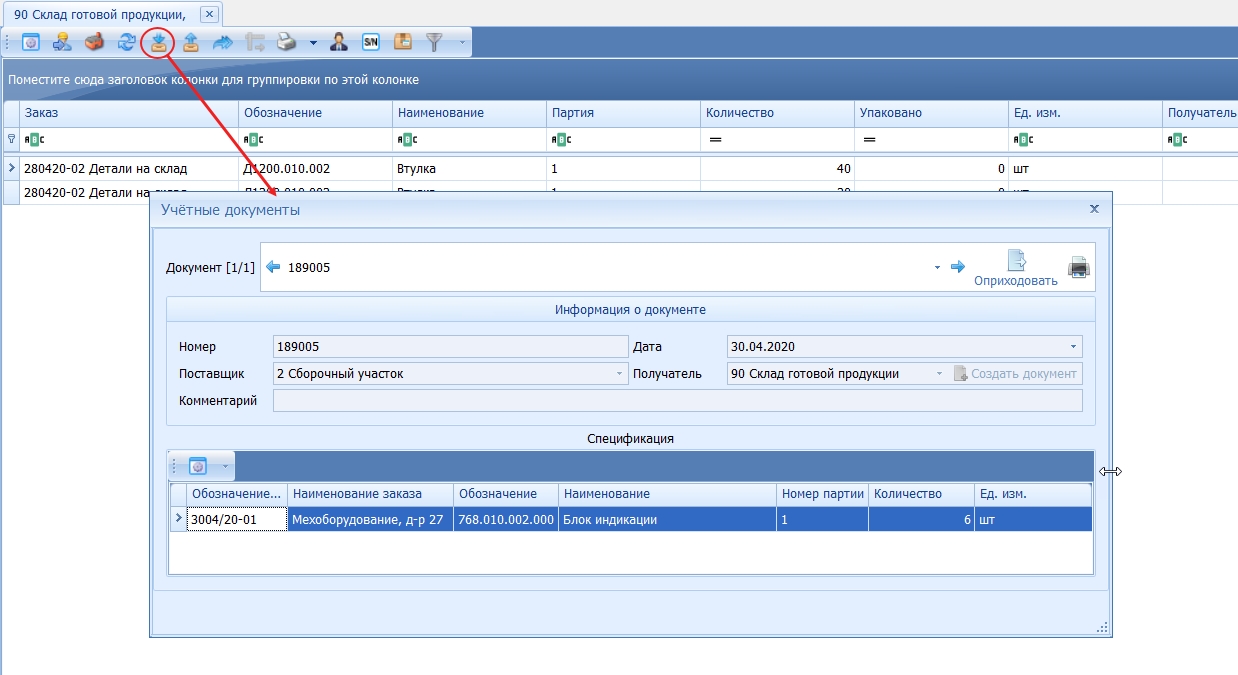This screenshot has height=675, width=1238.
Task: Click into the Комментарий text field
Action: (676, 401)
